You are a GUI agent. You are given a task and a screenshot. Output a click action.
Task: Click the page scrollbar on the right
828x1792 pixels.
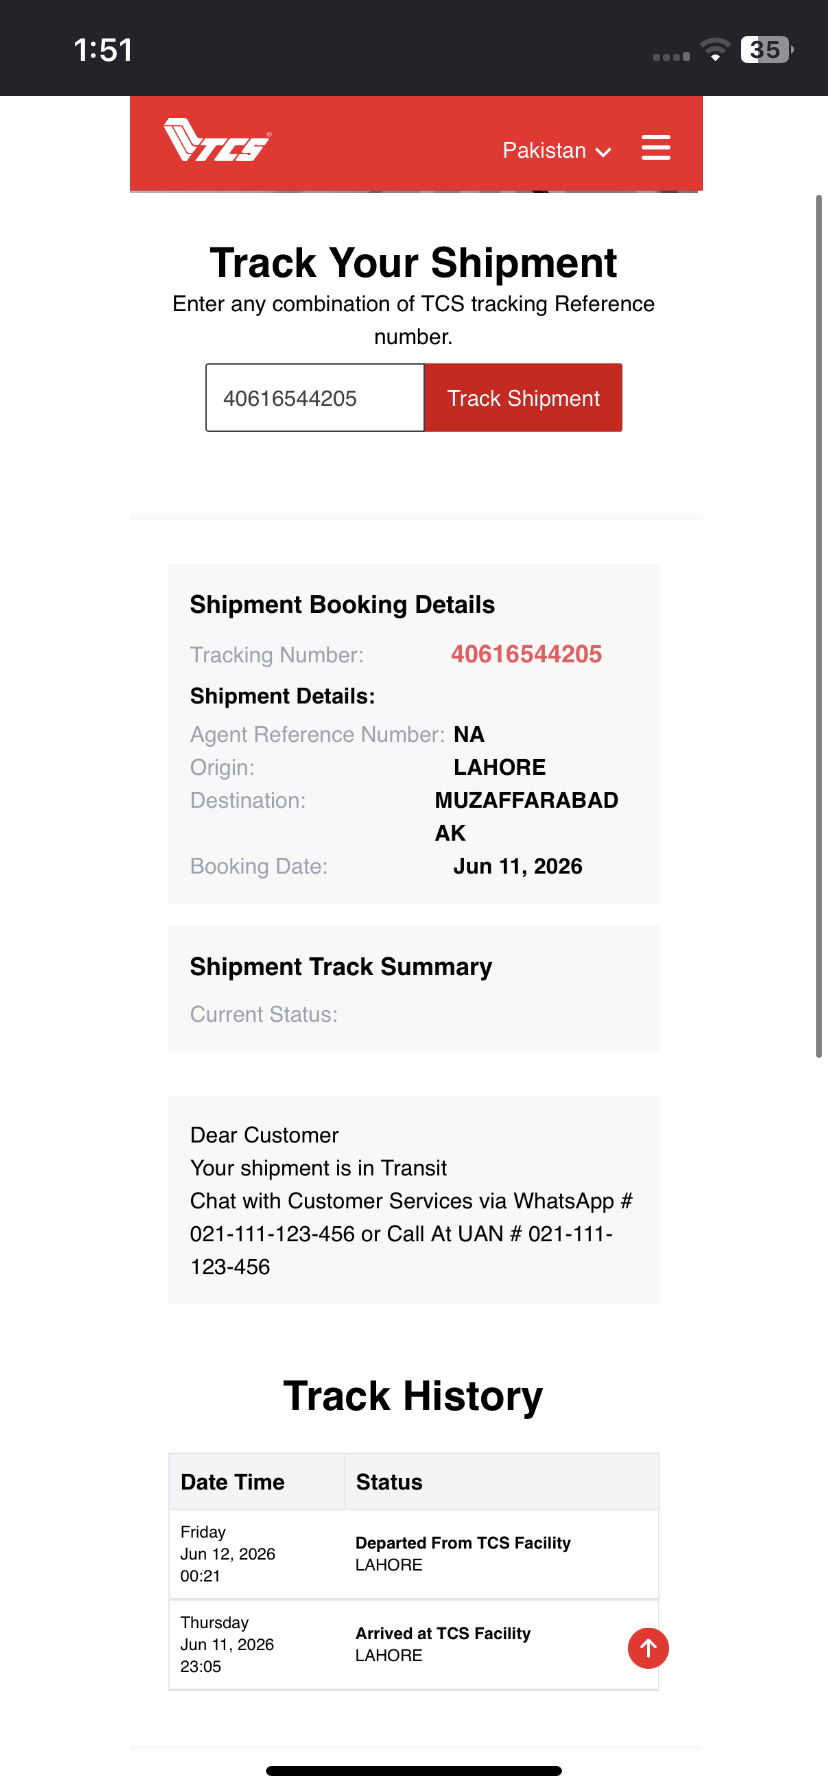coord(819,626)
